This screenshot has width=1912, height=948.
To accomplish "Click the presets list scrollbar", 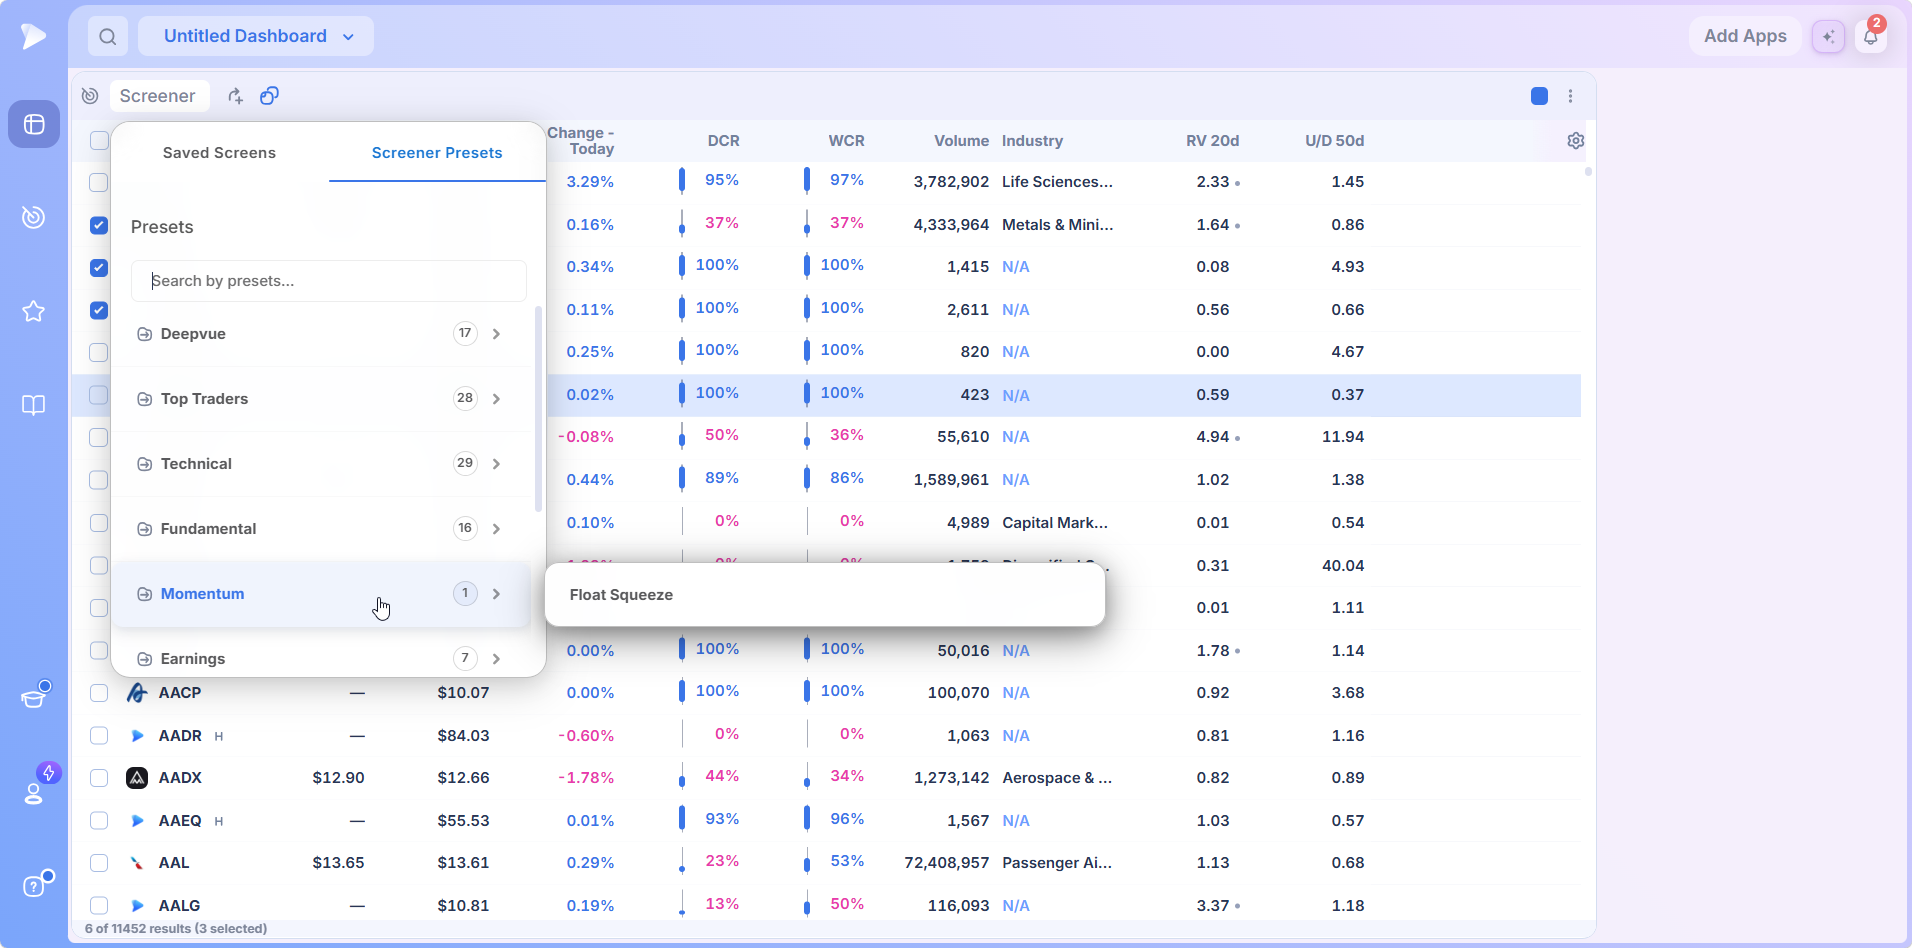I will pos(538,410).
